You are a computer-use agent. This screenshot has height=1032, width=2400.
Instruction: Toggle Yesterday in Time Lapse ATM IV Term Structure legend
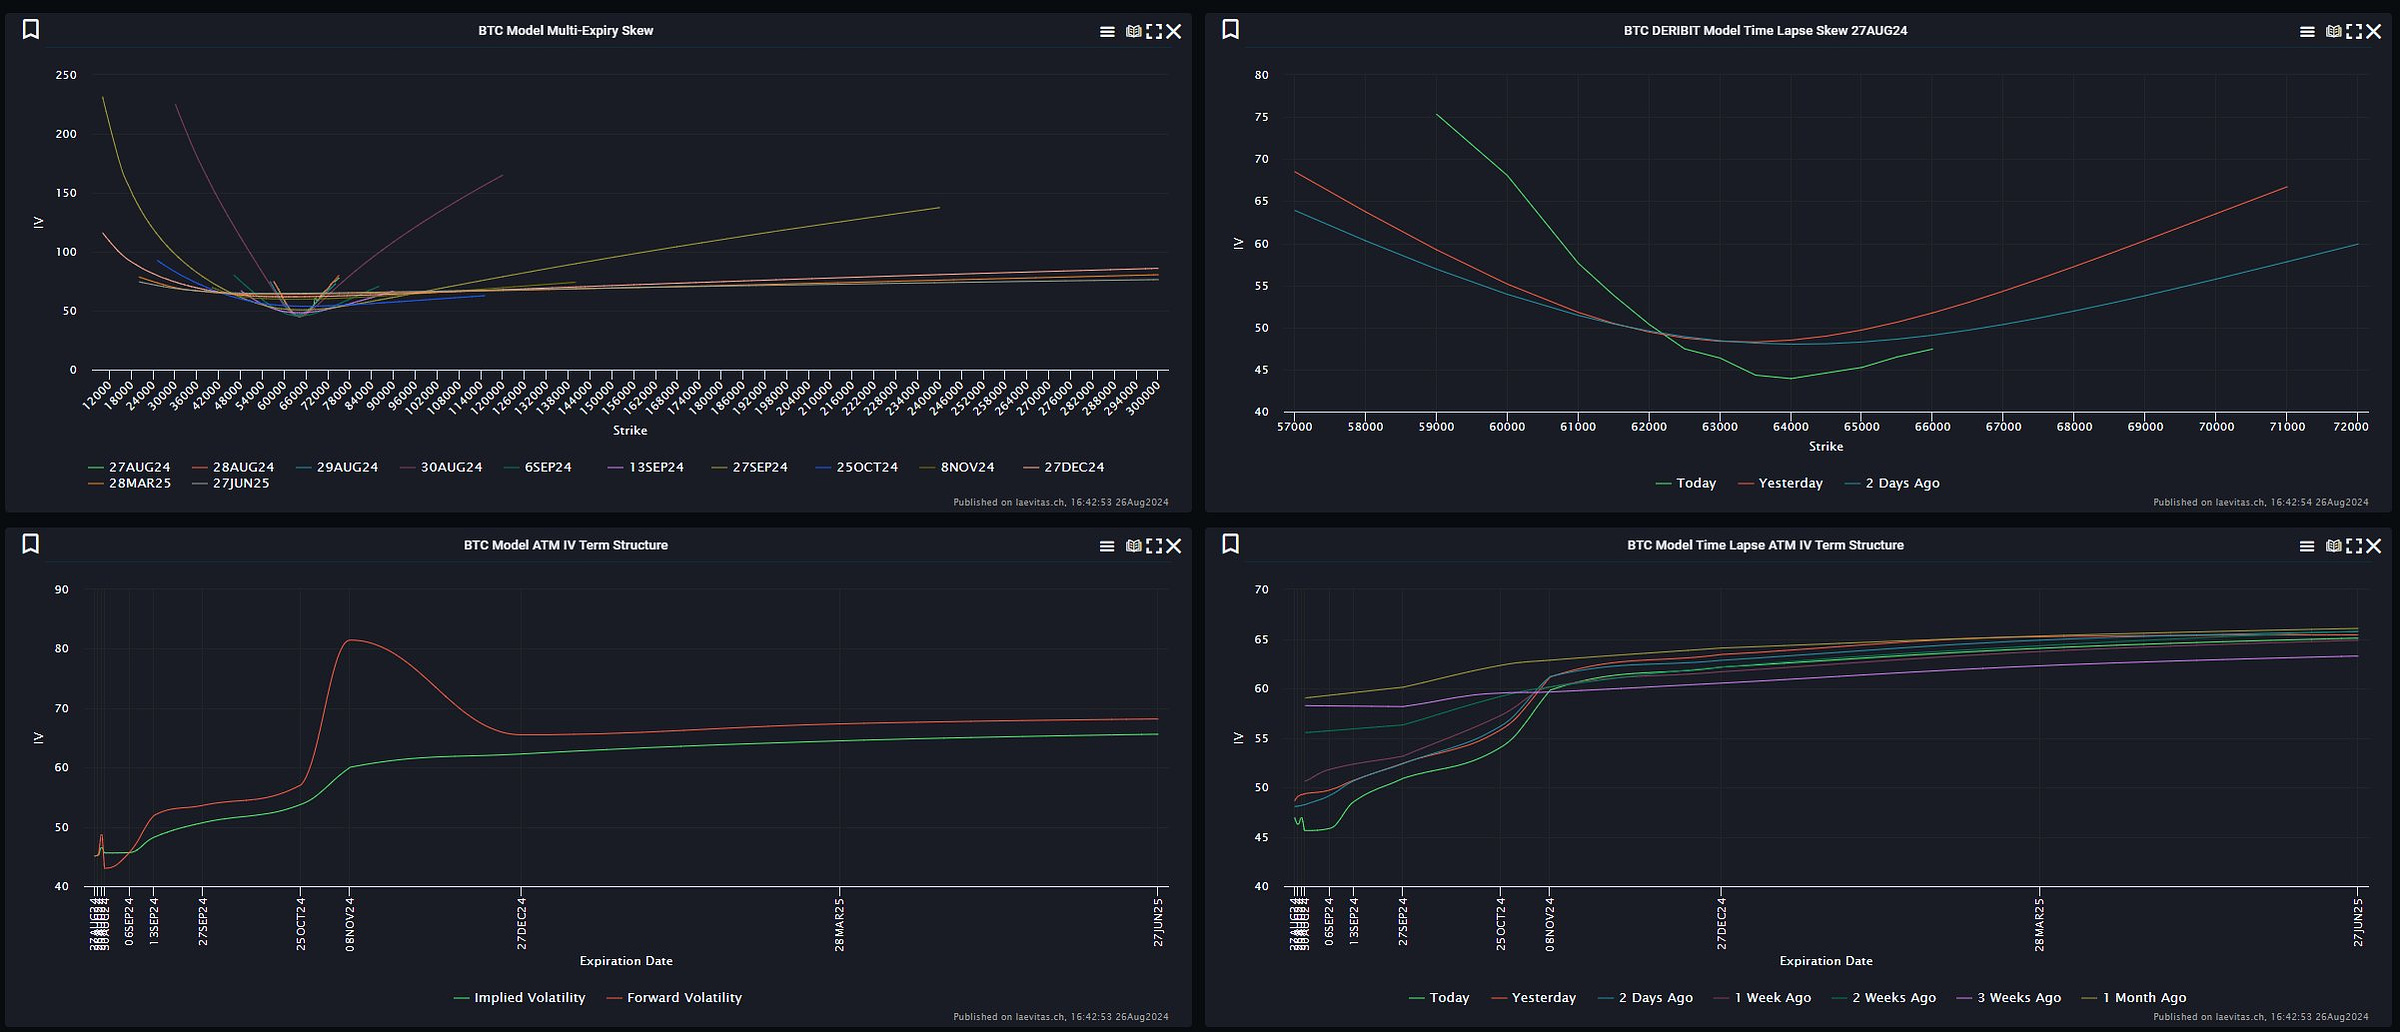(x=1533, y=997)
